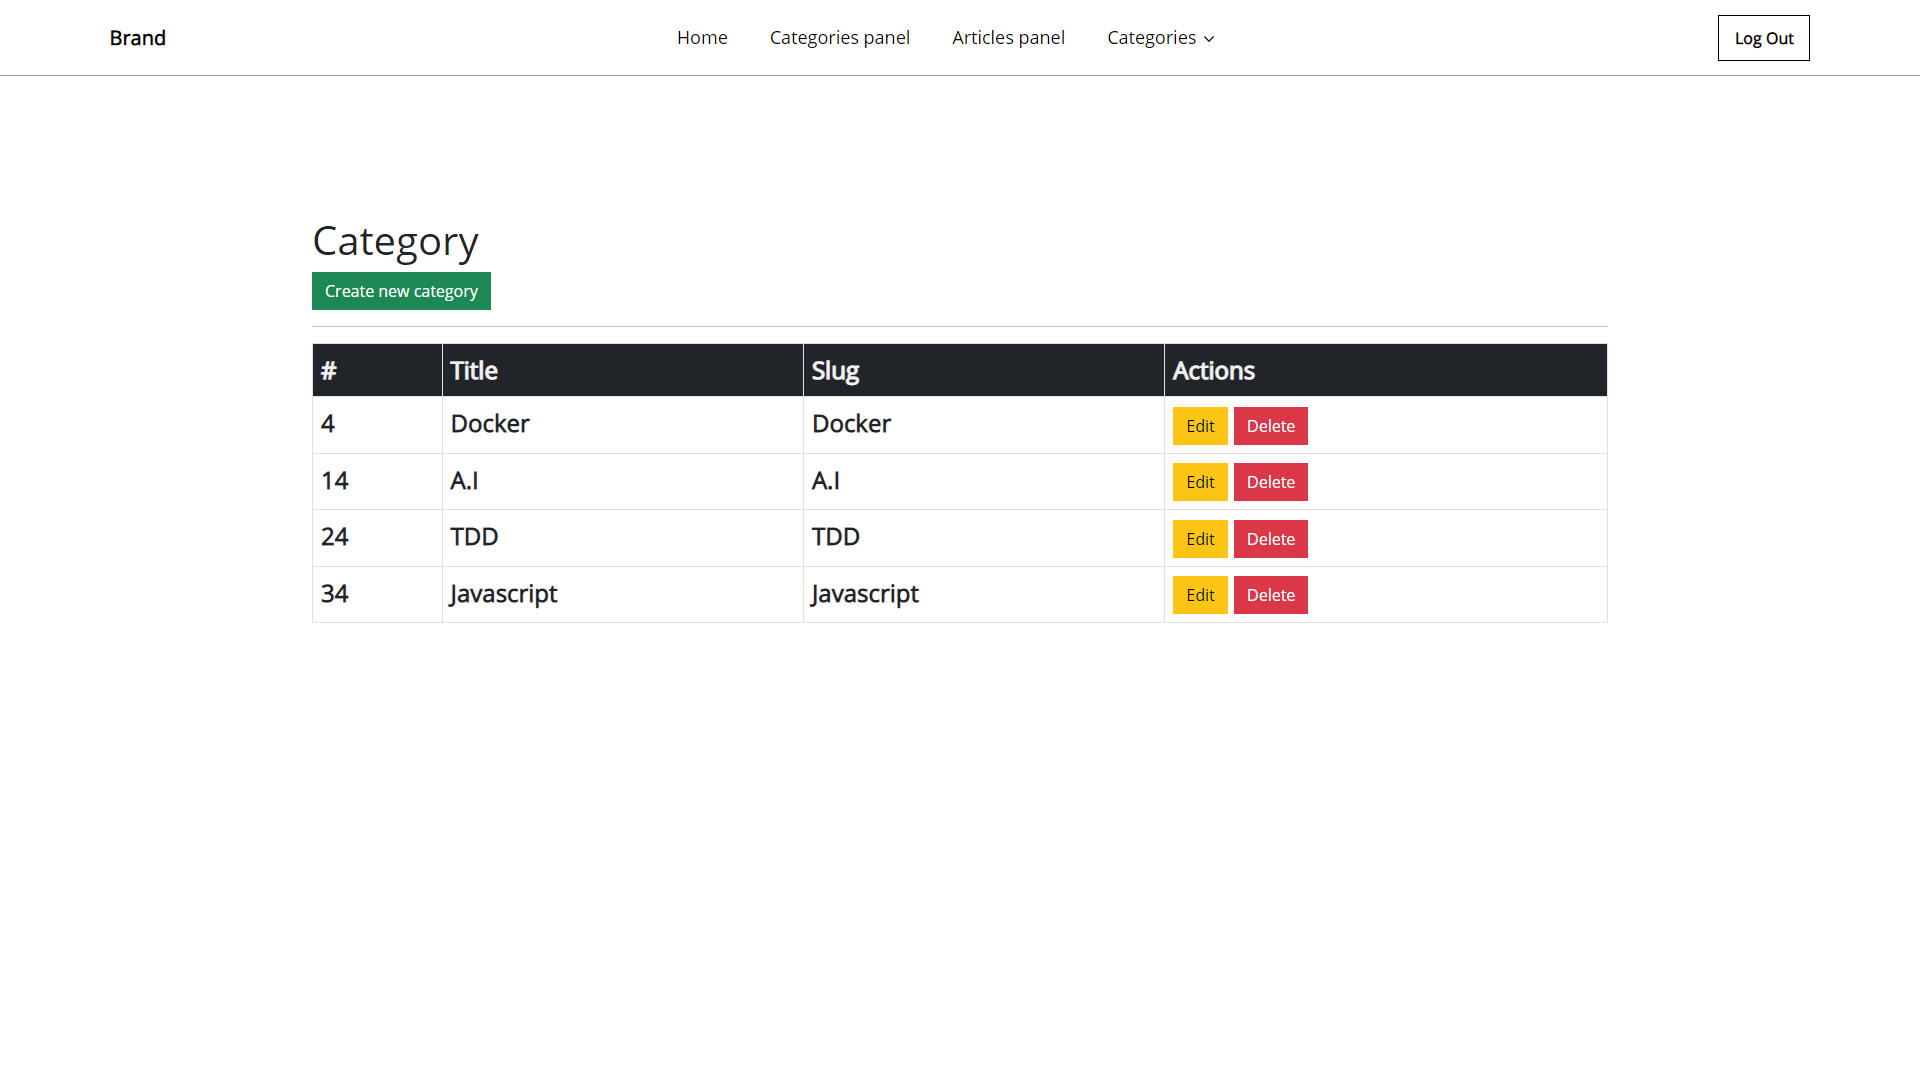Delete the Javascript category
Image resolution: width=1920 pixels, height=1080 pixels.
click(x=1270, y=594)
